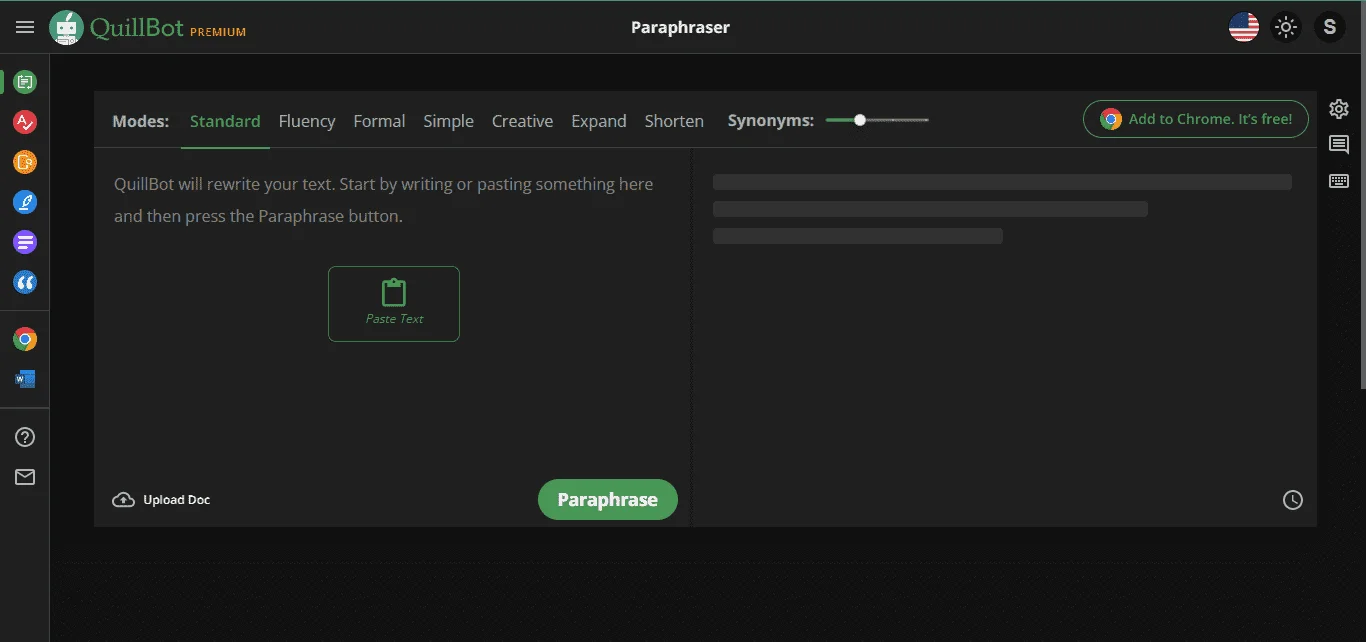Select the Simple mode tab

tap(448, 121)
